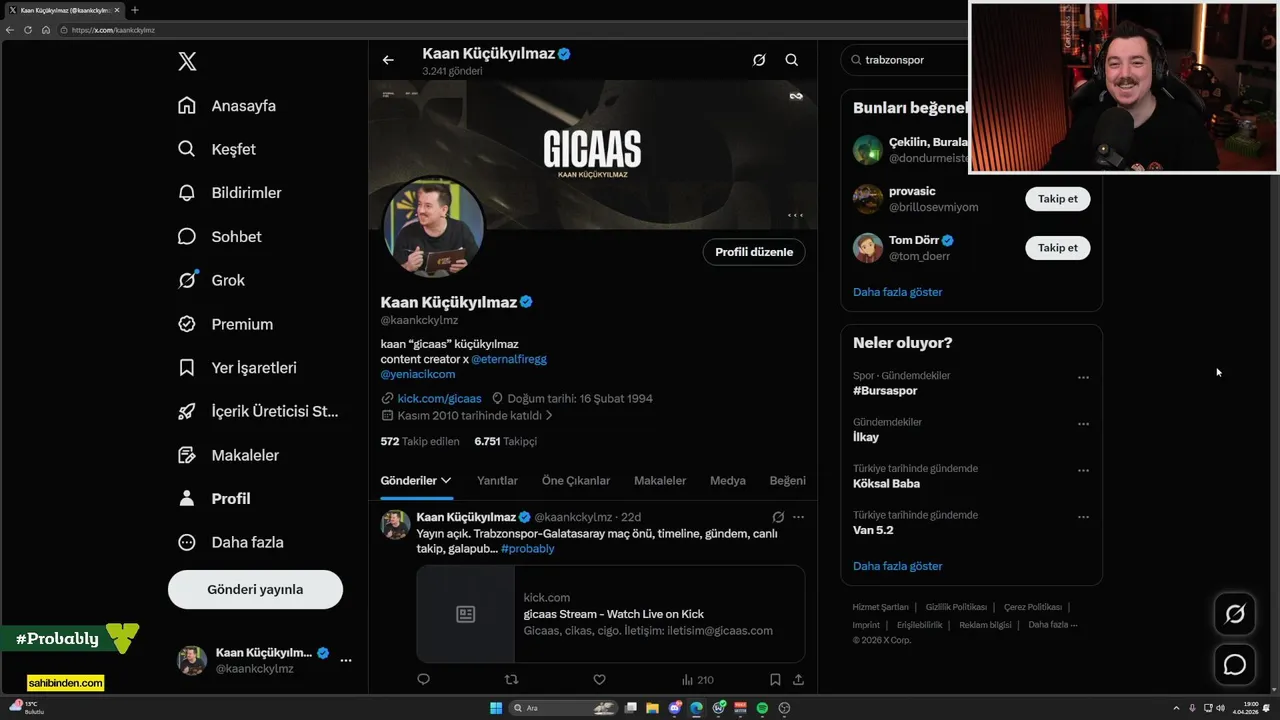This screenshot has height=720, width=1280.
Task: Repost the Trabzonspor-Galatasaray post
Action: [512, 680]
